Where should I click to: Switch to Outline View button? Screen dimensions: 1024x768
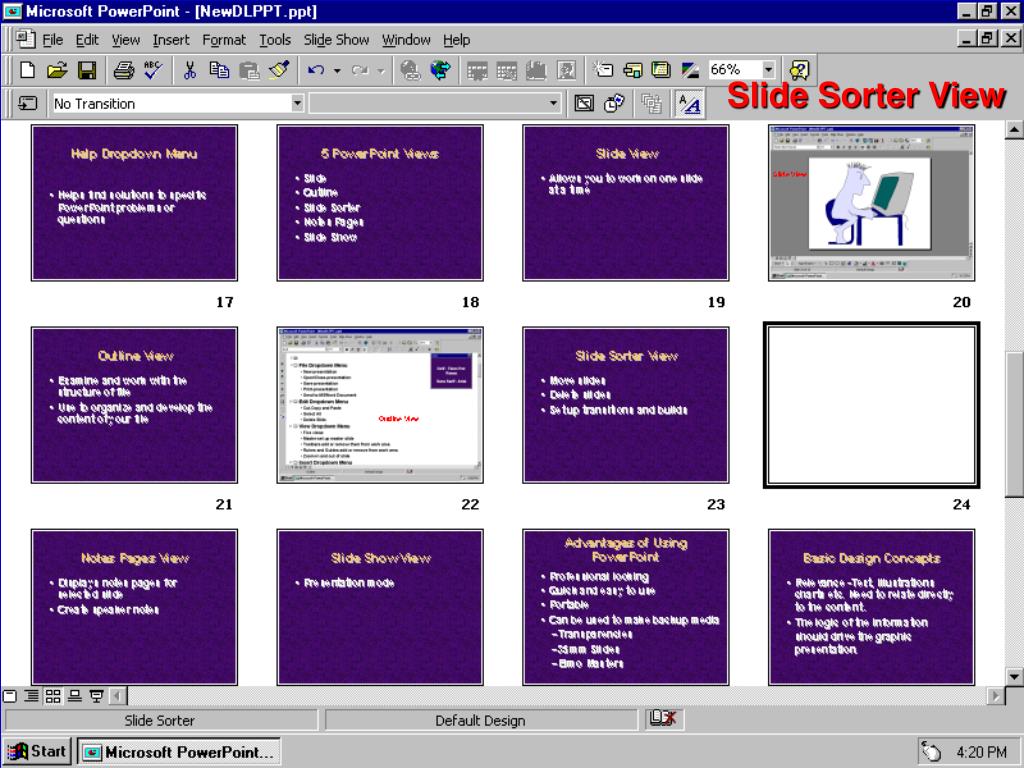31,696
